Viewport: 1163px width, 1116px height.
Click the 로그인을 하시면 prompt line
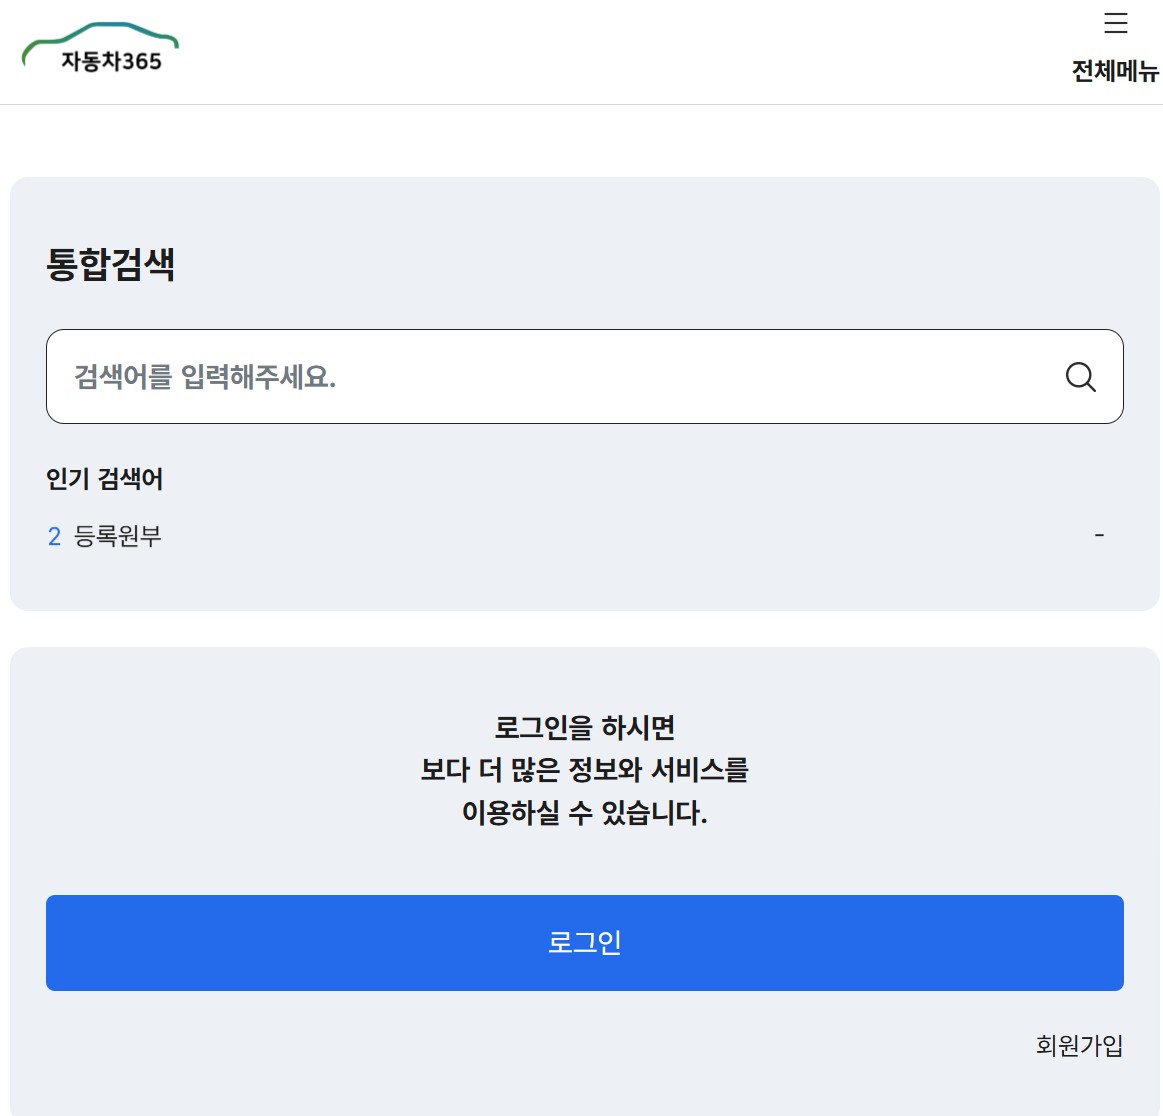(584, 727)
